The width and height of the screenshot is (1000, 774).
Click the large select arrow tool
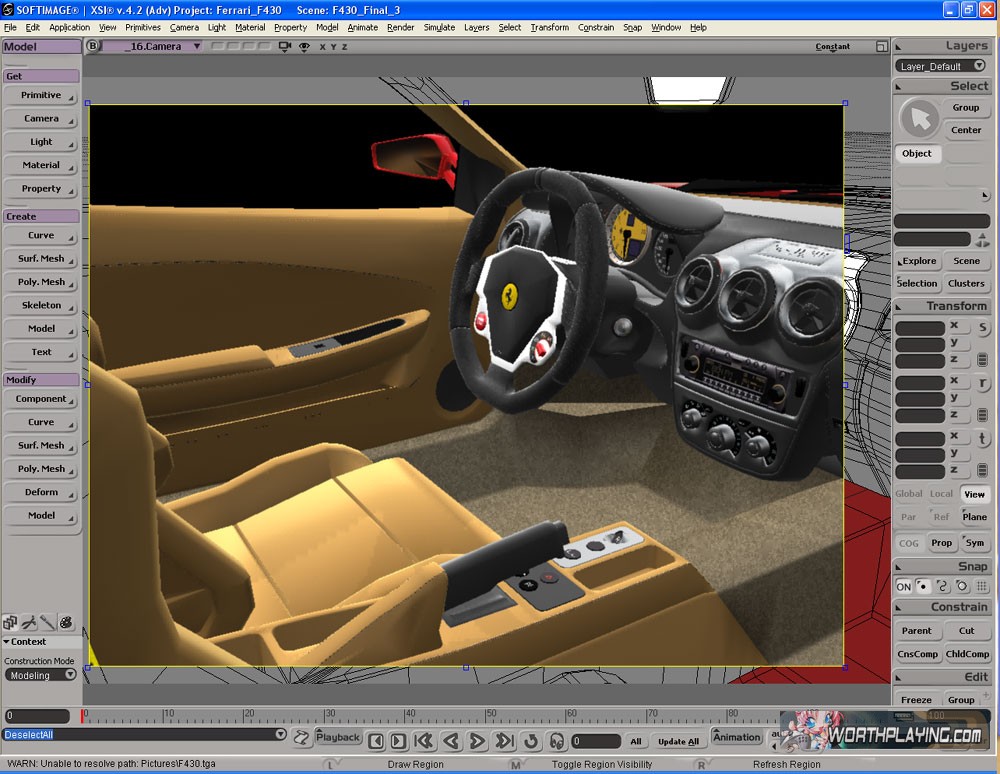point(919,119)
